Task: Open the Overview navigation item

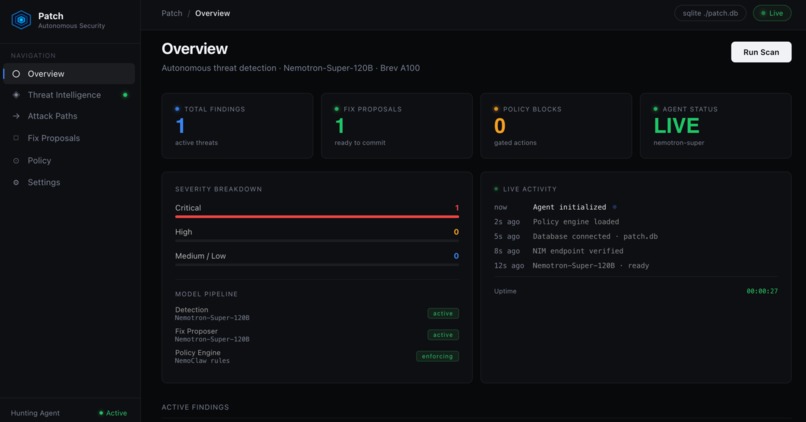Action: click(69, 74)
